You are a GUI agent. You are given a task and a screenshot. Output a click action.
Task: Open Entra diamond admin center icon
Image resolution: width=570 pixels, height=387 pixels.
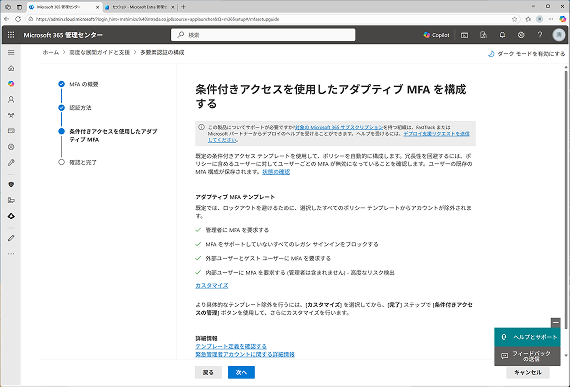[x=11, y=216]
